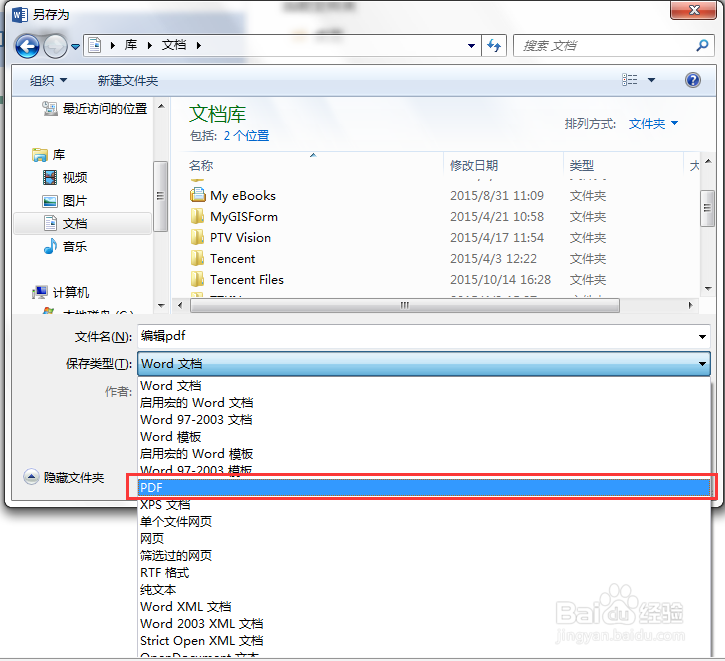The height and width of the screenshot is (661, 725).
Task: Sort by the 名称 column header
Action: click(201, 165)
